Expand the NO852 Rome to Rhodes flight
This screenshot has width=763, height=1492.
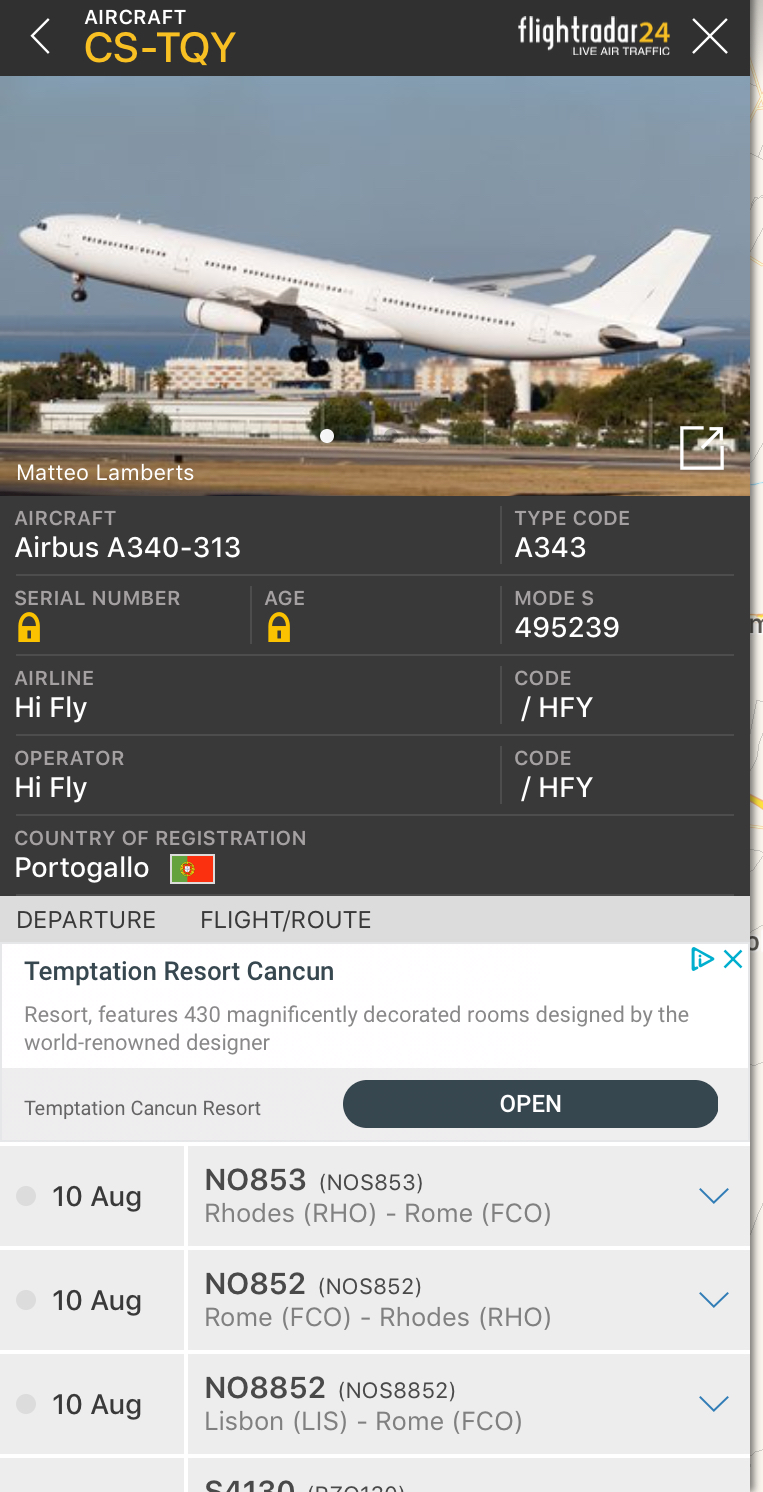pos(713,1300)
